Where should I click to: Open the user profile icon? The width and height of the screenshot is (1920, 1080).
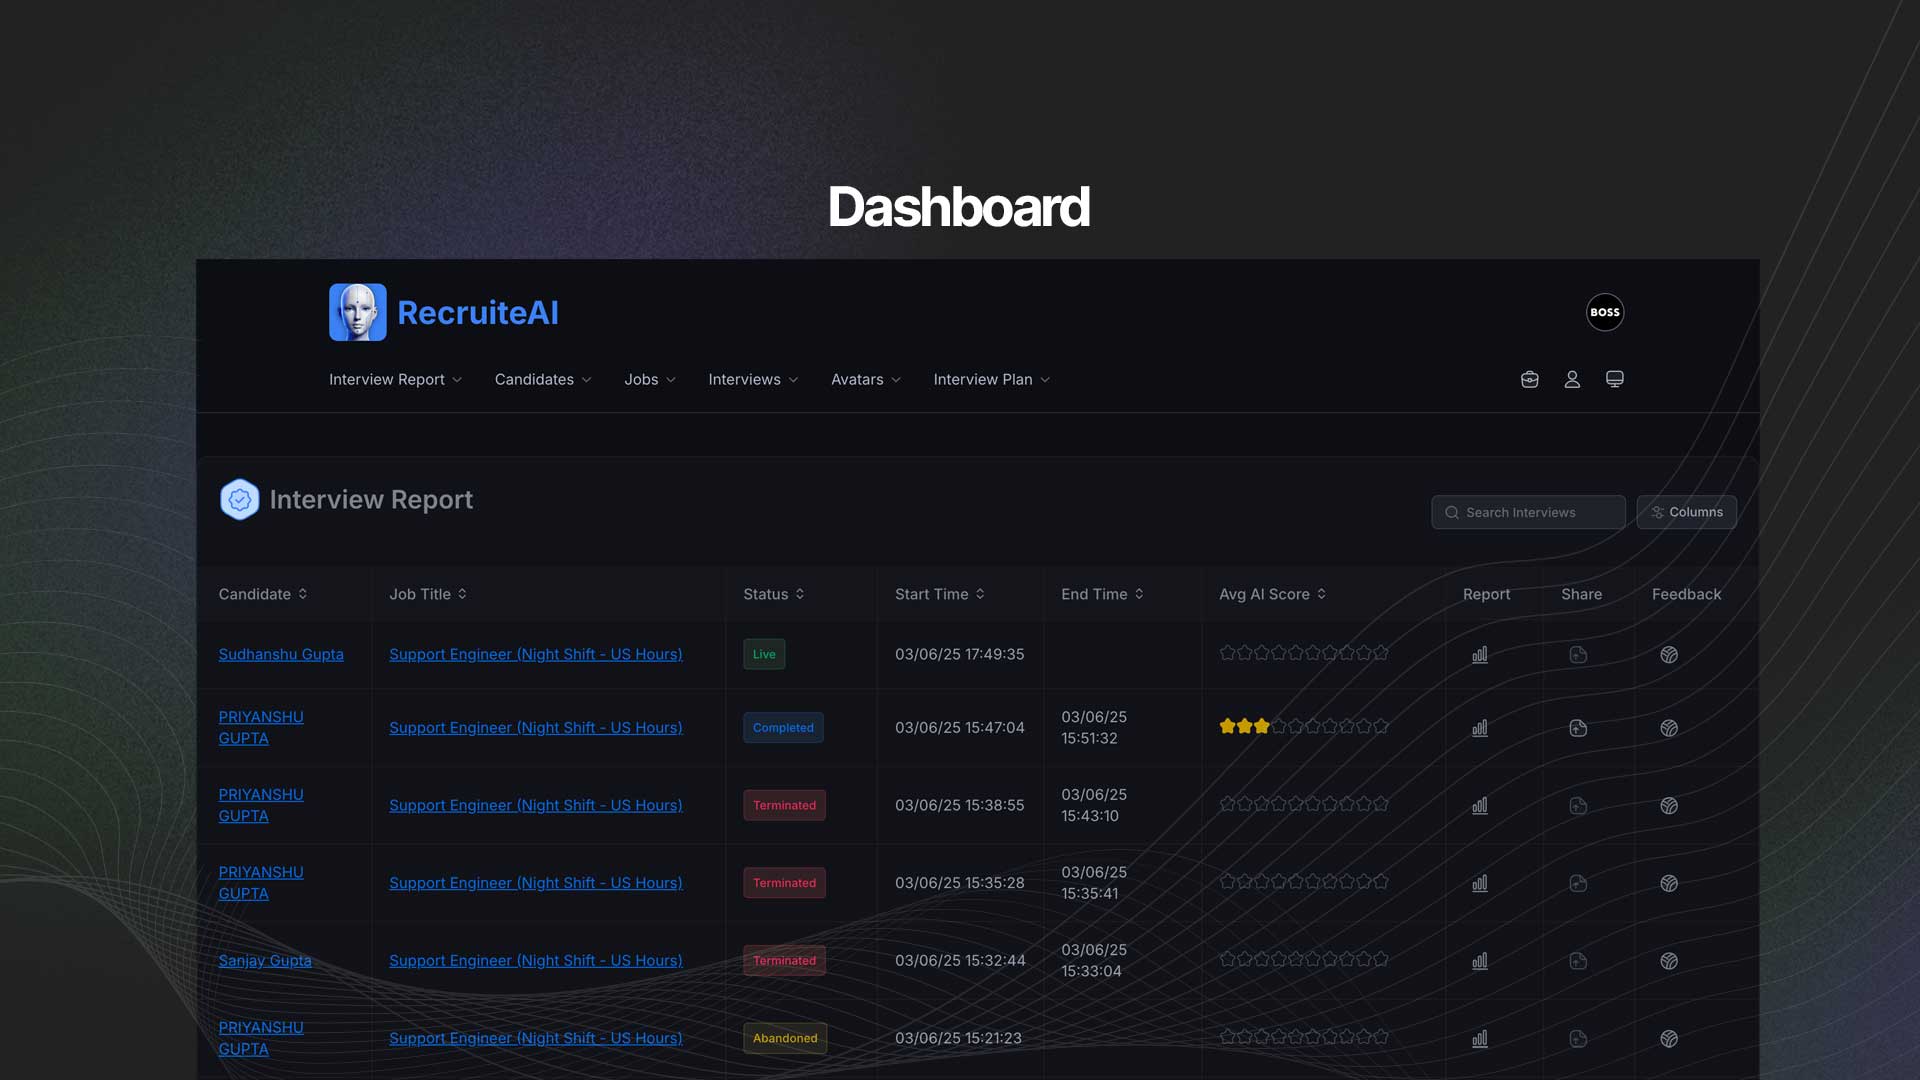pyautogui.click(x=1571, y=379)
